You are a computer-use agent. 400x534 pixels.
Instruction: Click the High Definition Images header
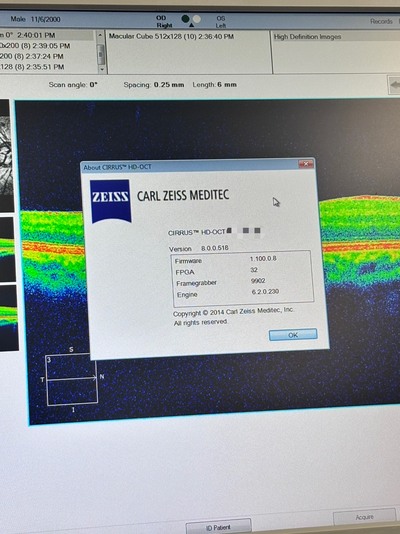(307, 36)
